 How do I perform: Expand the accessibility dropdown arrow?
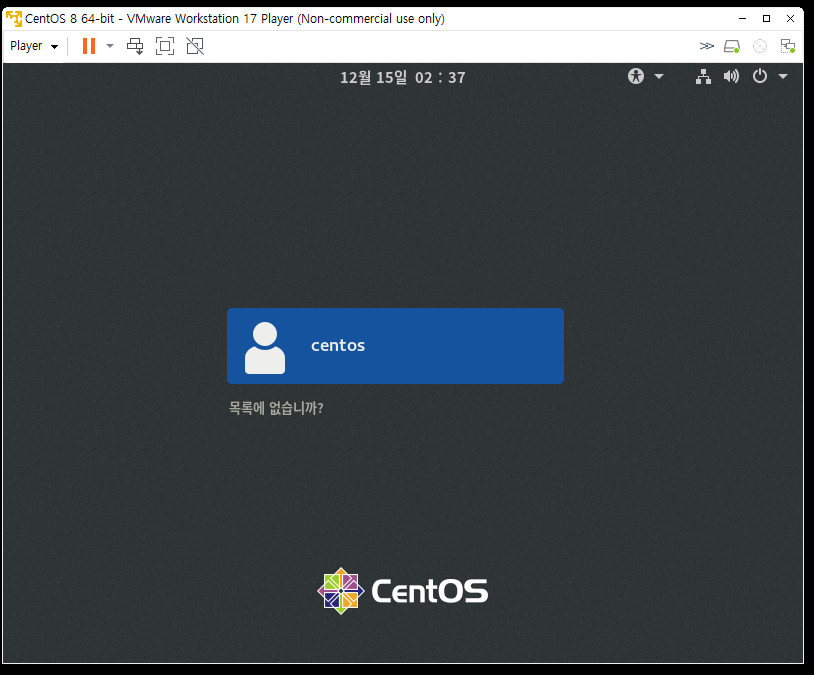pos(659,76)
